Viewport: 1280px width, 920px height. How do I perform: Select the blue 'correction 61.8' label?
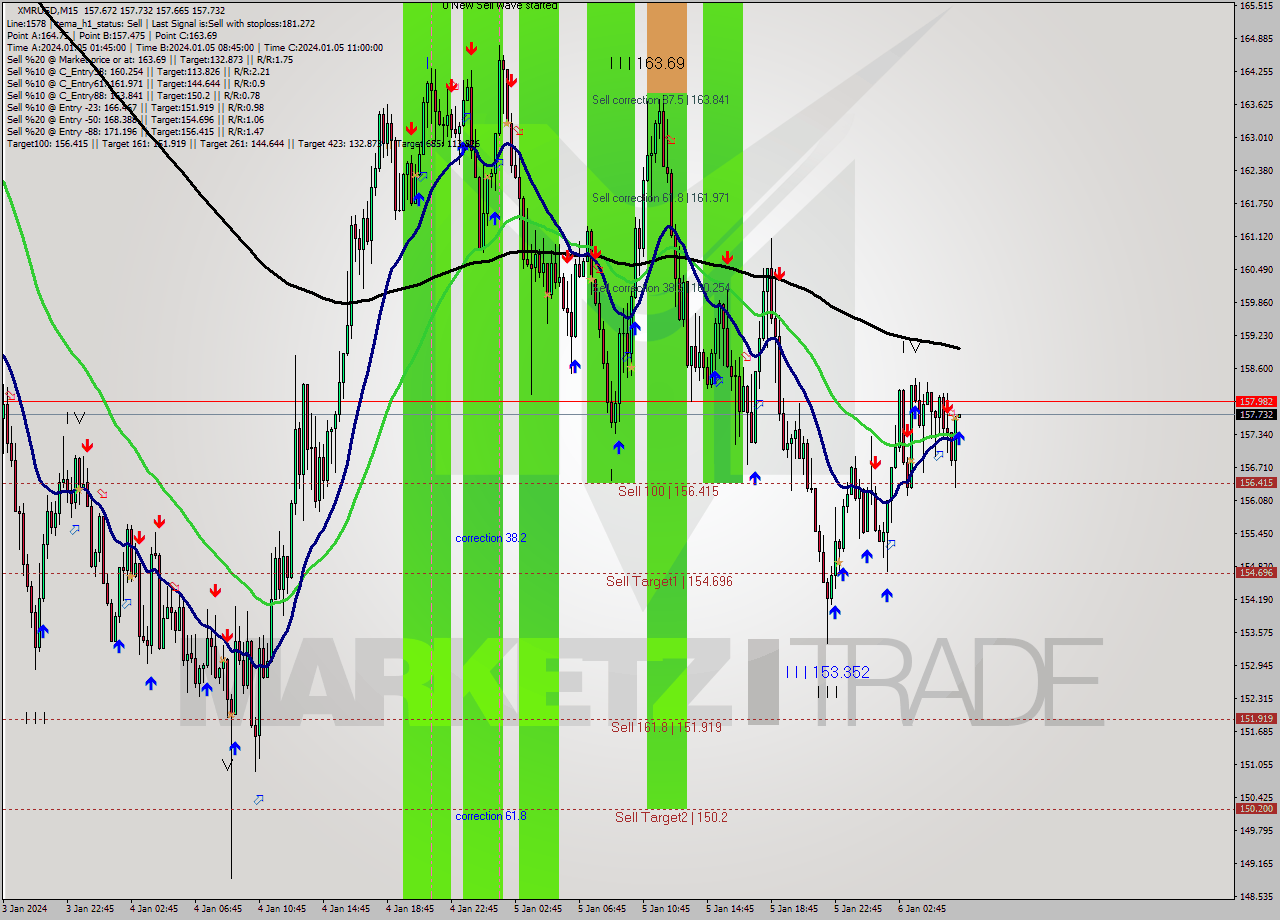490,816
